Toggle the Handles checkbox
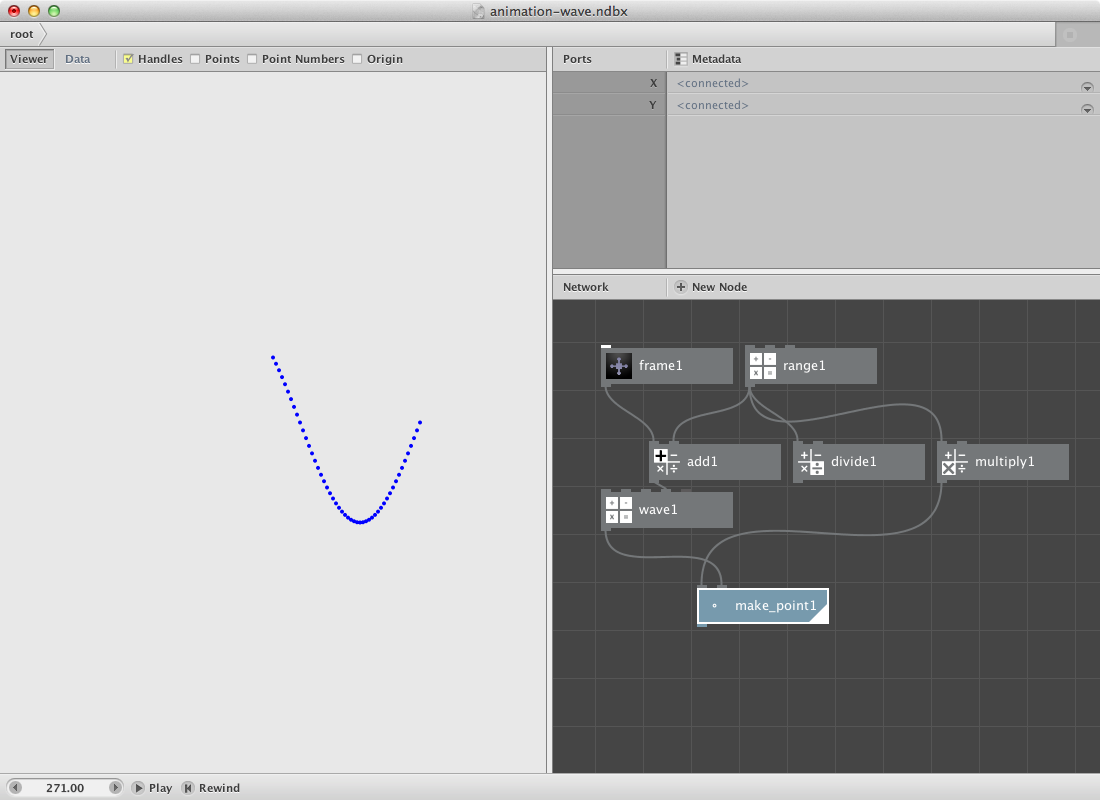The width and height of the screenshot is (1100, 800). [128, 59]
